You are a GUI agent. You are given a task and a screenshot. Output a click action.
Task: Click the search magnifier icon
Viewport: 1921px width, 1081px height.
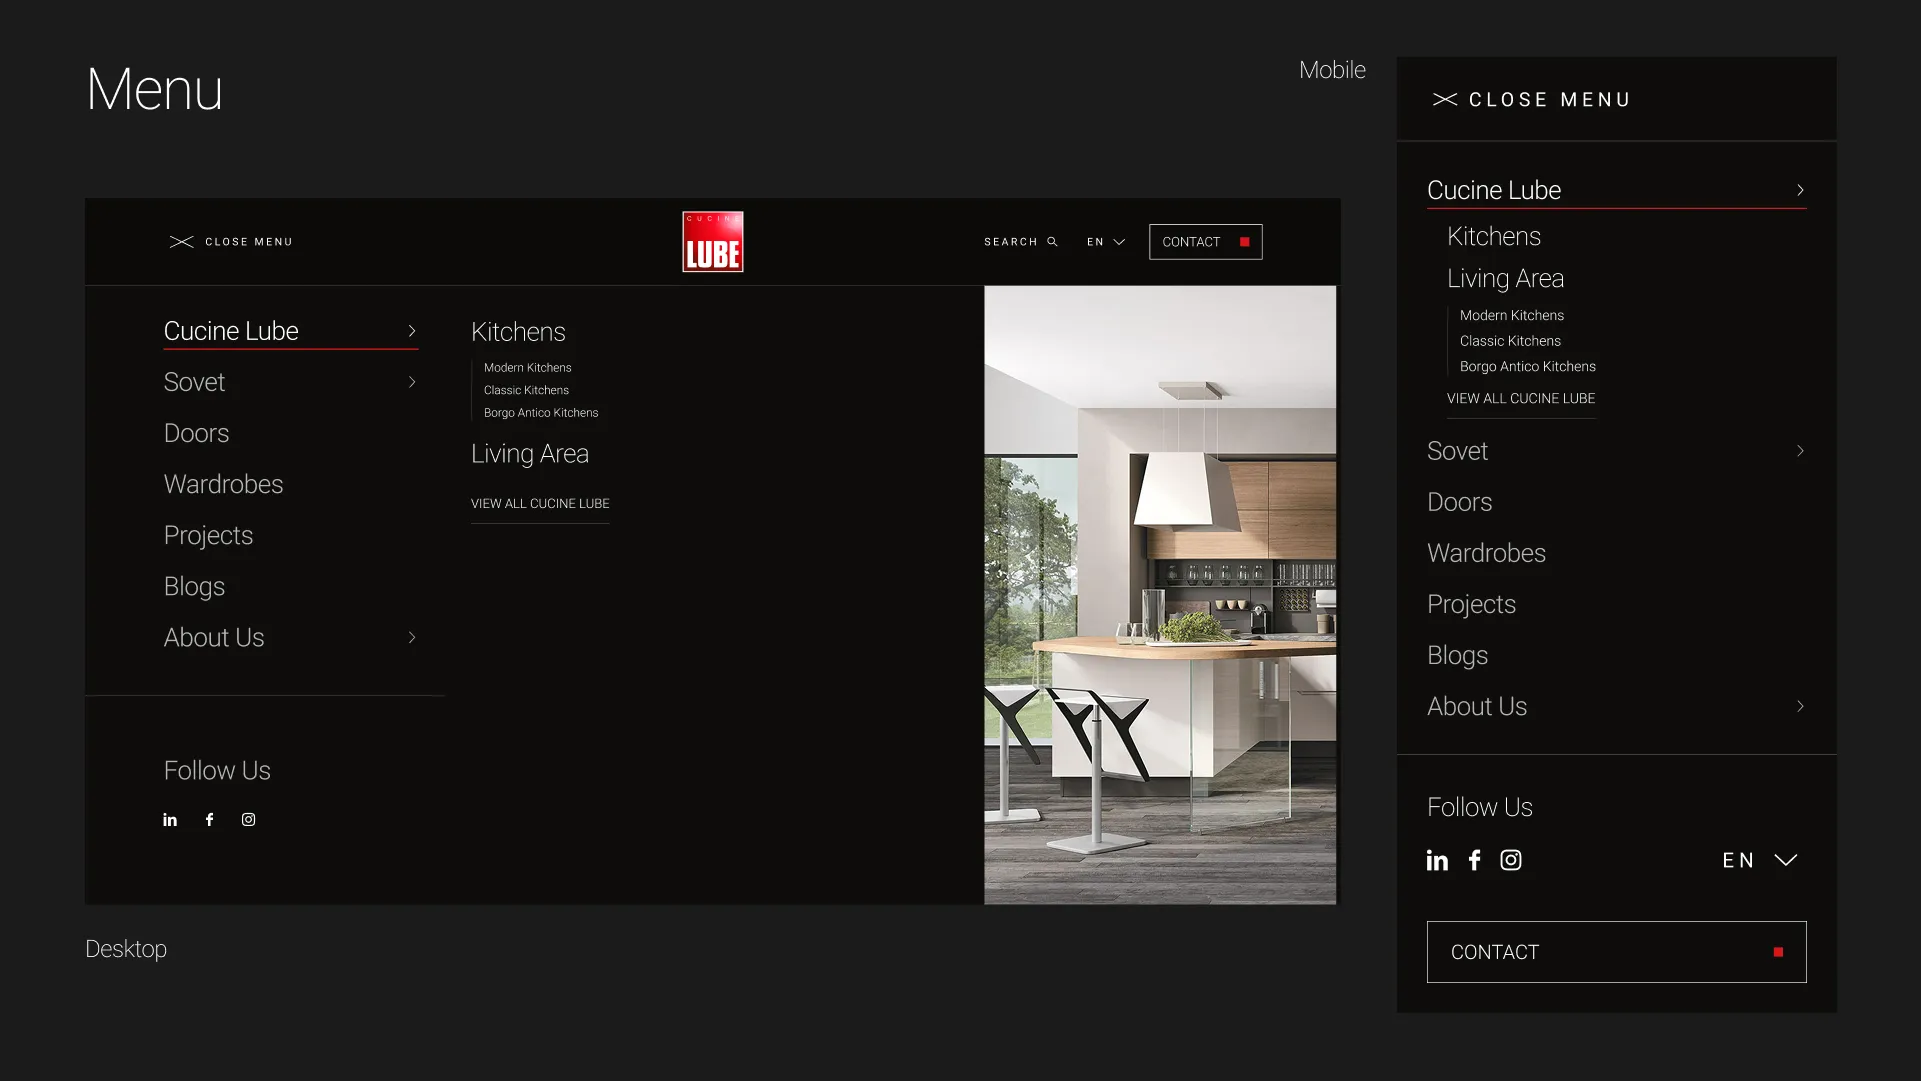1052,242
